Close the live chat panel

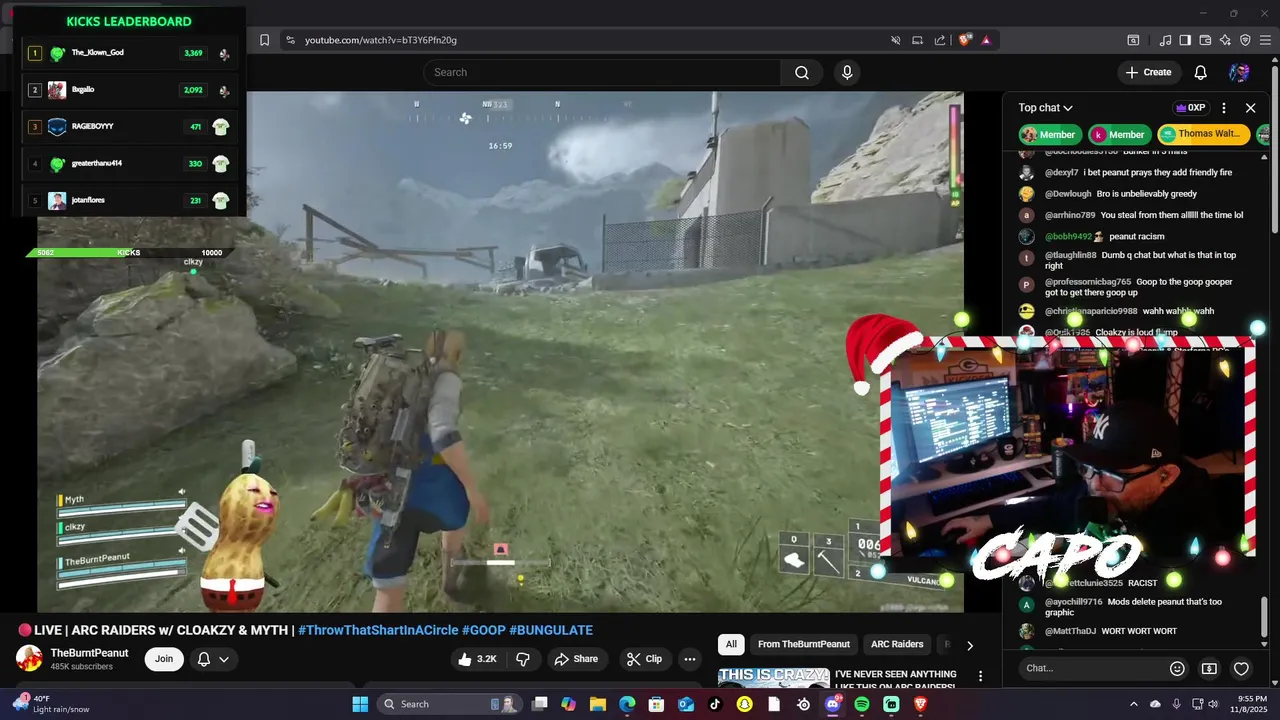tap(1250, 108)
